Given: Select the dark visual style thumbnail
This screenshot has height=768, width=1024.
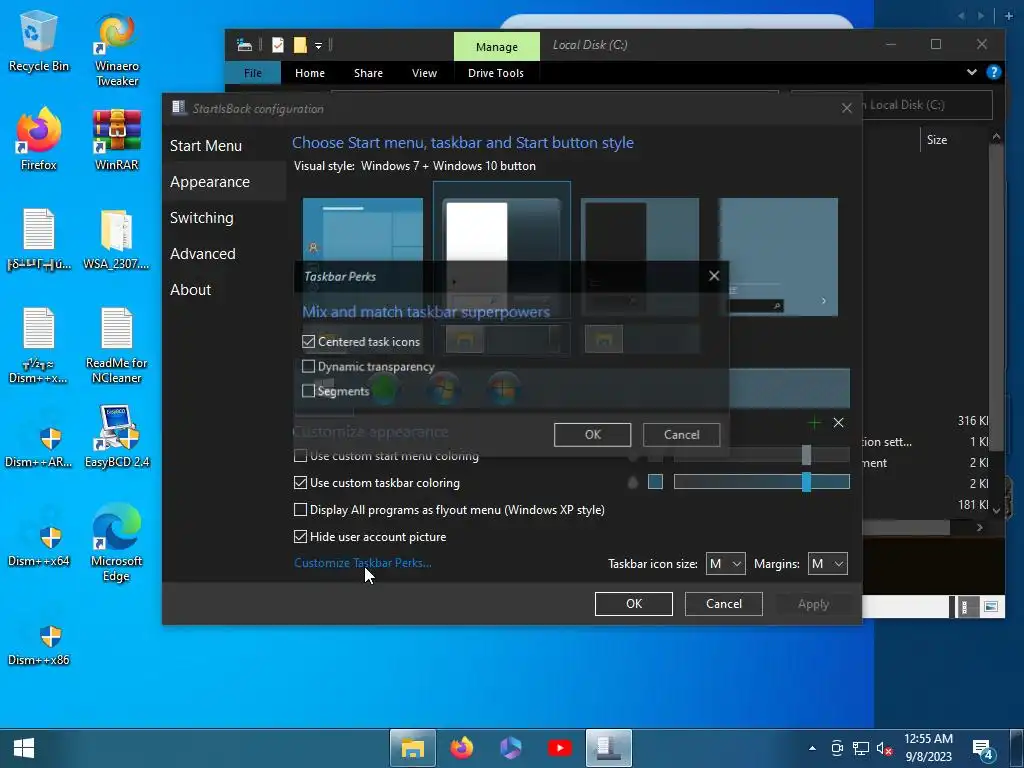Looking at the screenshot, I should (x=640, y=256).
